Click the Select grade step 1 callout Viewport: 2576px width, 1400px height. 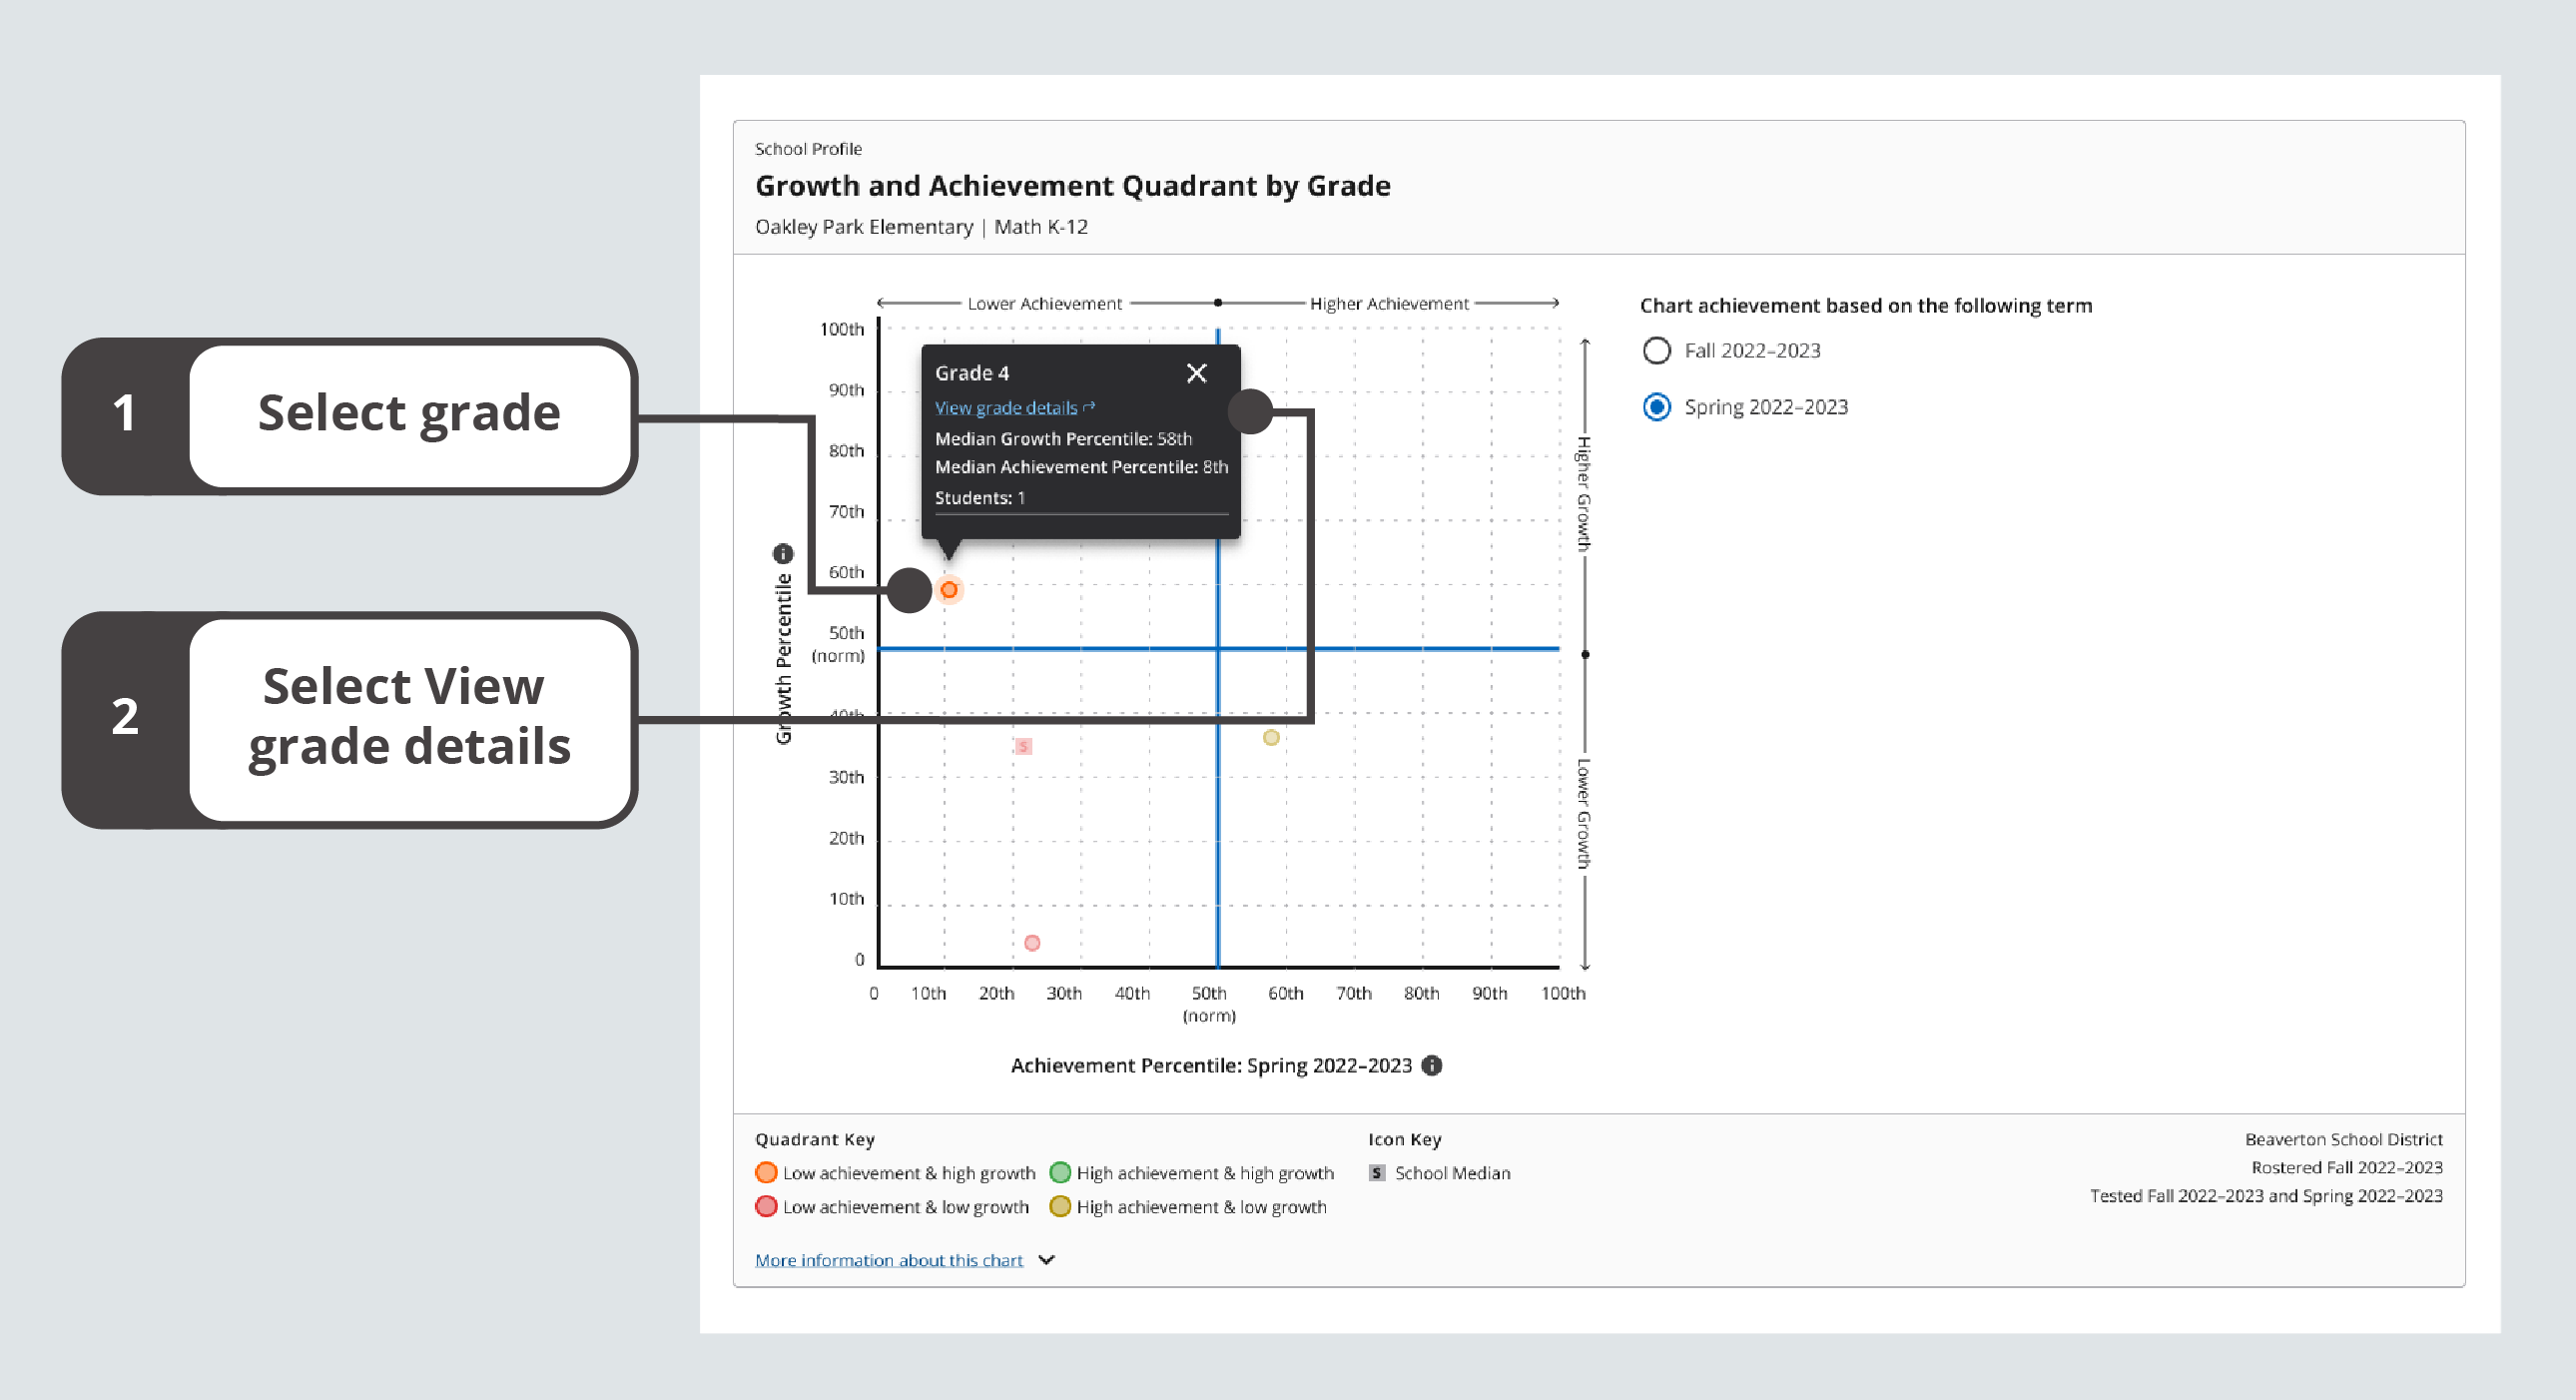(x=408, y=414)
